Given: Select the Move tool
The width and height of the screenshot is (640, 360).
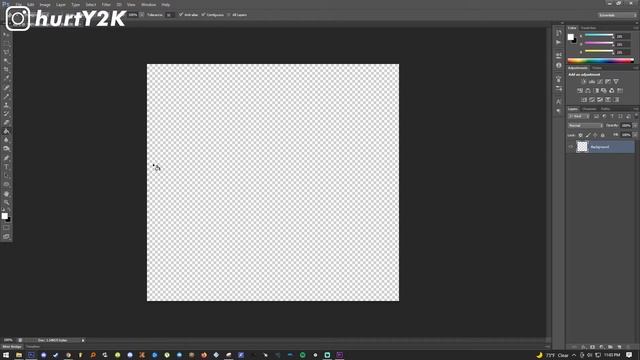Looking at the screenshot, I should pos(6,35).
